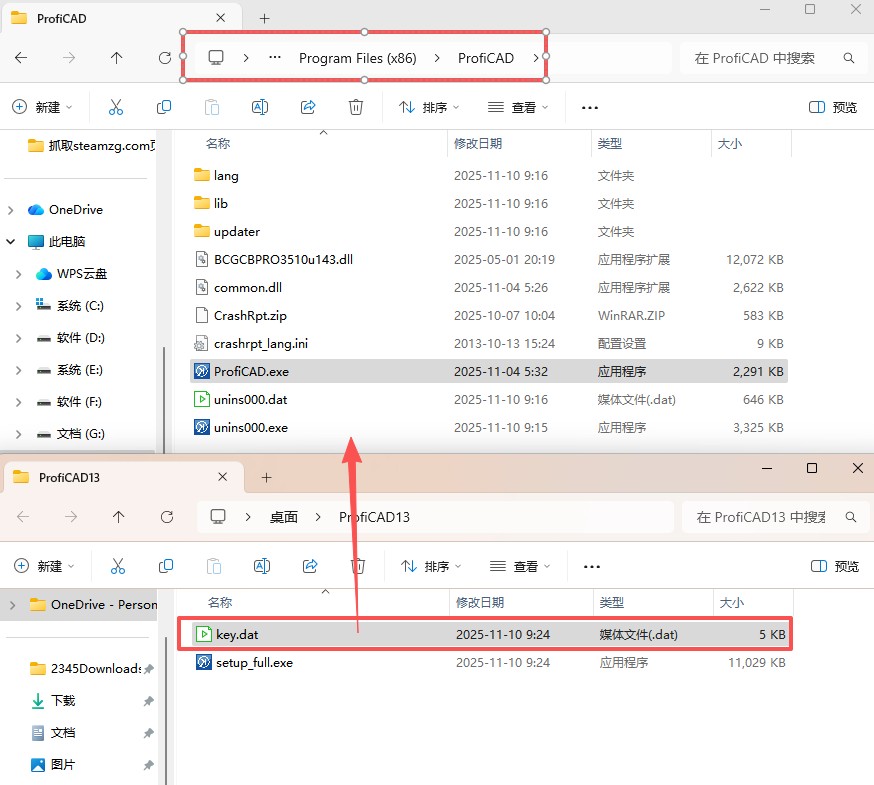Click the Rename icon in top window toolbar
874x785 pixels.
tap(260, 107)
